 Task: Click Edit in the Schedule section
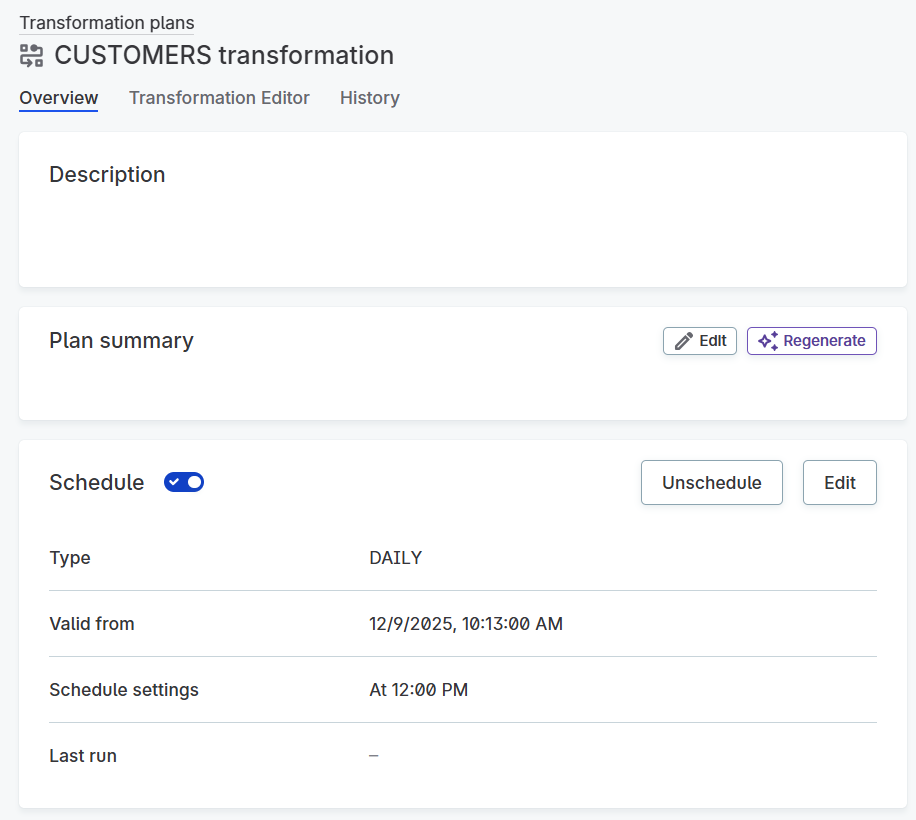(839, 482)
